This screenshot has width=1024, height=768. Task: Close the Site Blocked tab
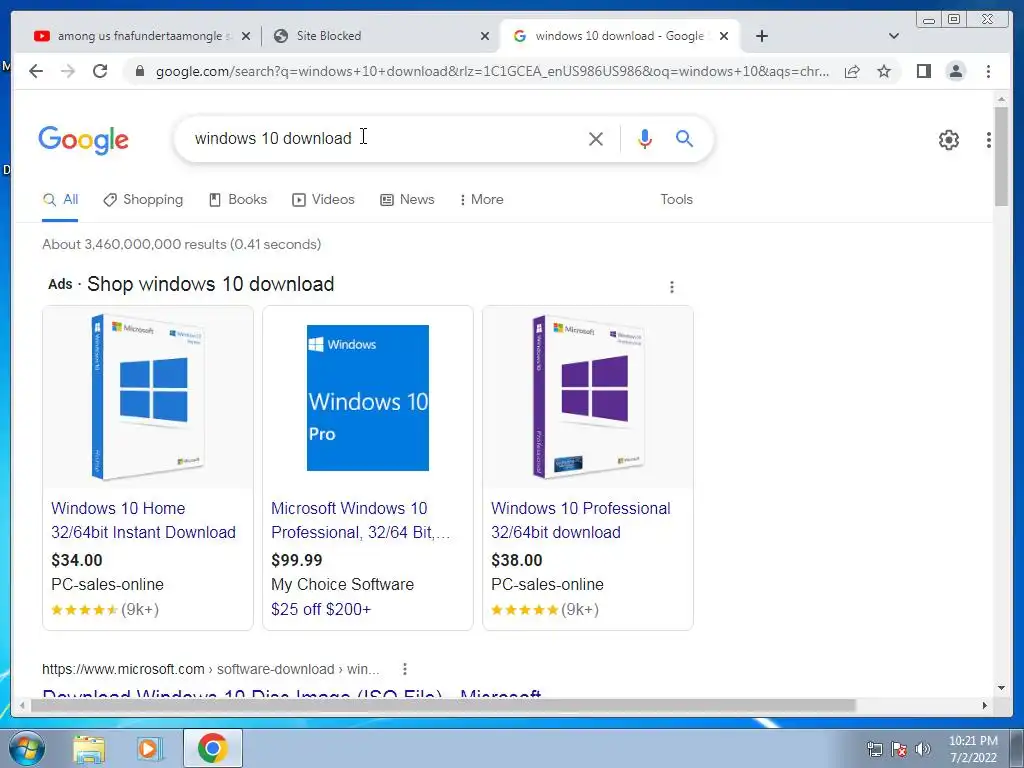pos(485,36)
